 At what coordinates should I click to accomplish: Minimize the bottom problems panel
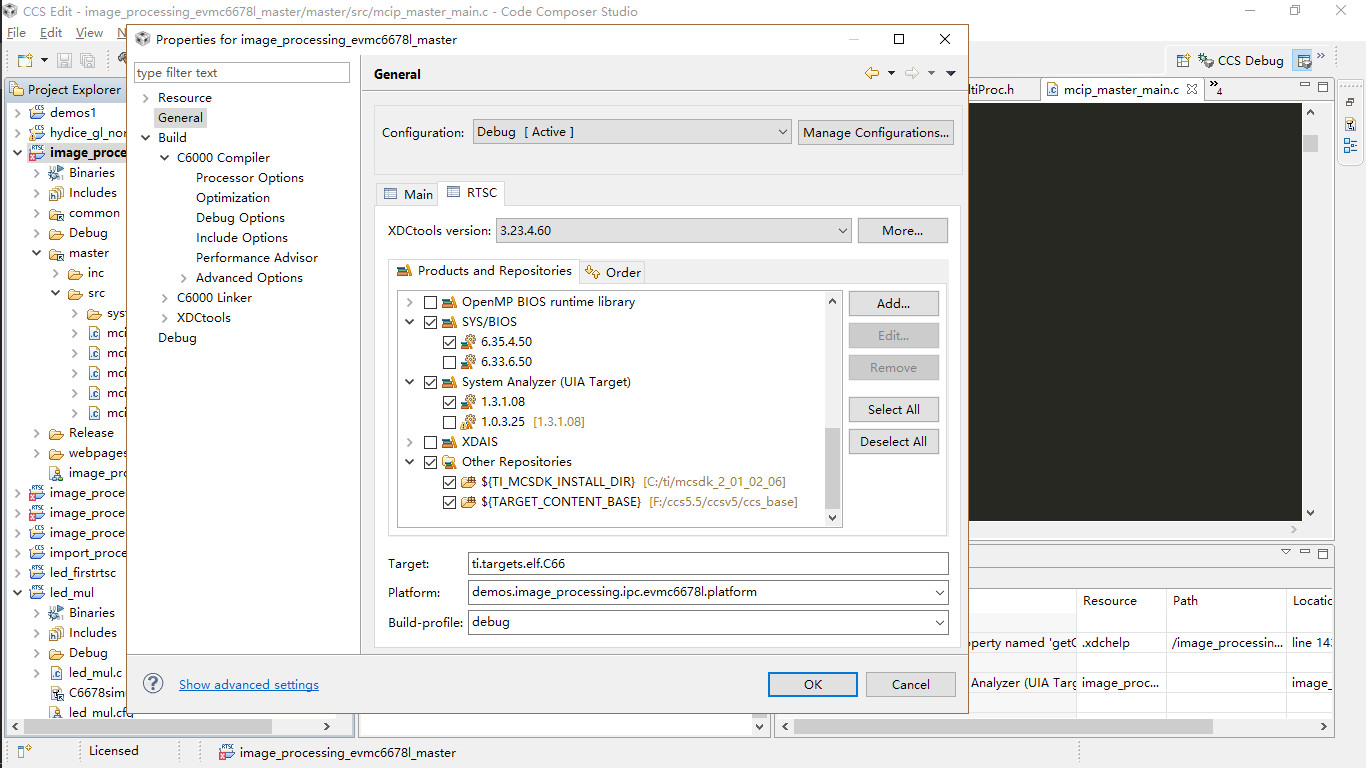pos(1304,552)
